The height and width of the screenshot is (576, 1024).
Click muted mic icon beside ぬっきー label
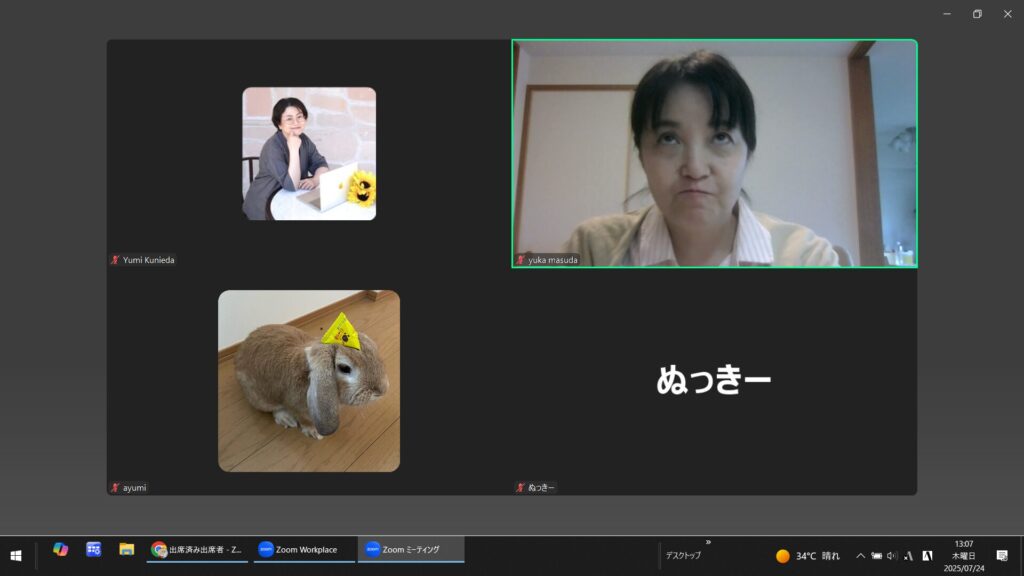pyautogui.click(x=521, y=488)
